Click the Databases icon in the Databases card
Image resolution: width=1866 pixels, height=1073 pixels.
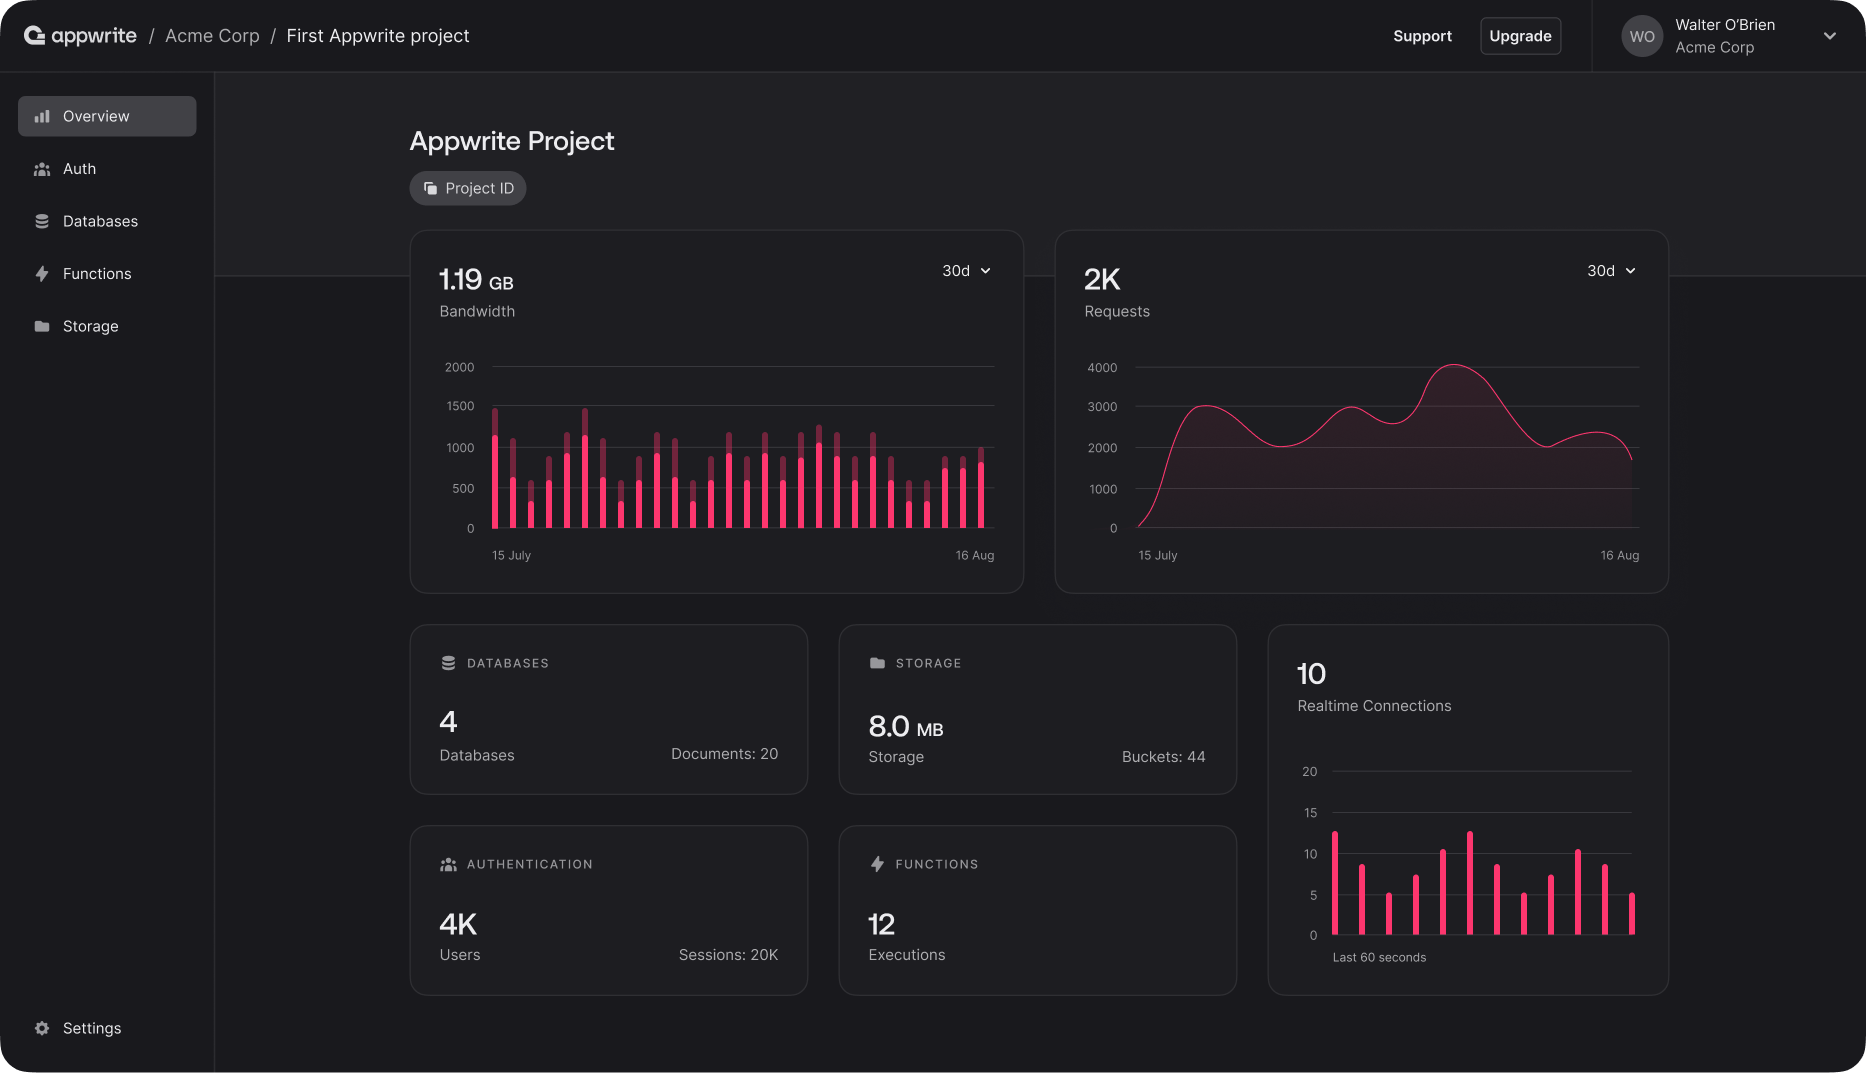pyautogui.click(x=447, y=662)
